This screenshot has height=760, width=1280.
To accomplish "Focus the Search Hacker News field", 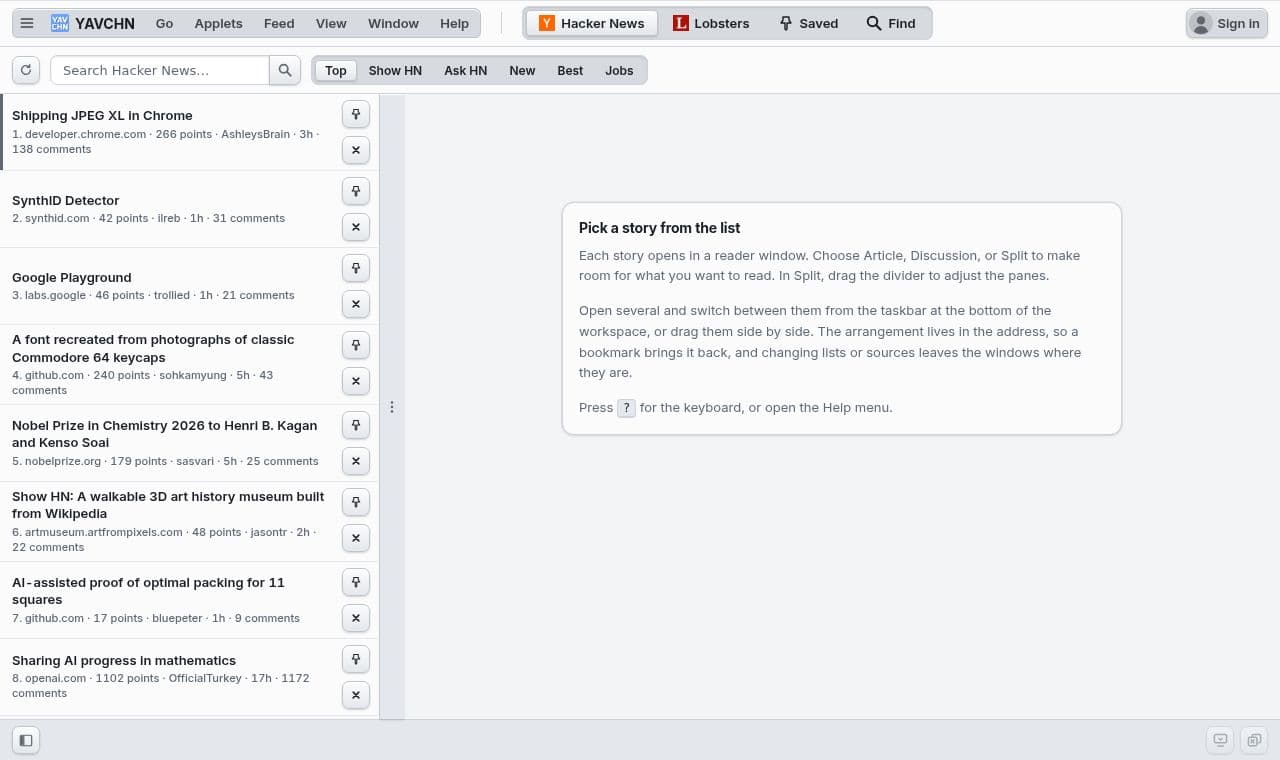I will (160, 70).
